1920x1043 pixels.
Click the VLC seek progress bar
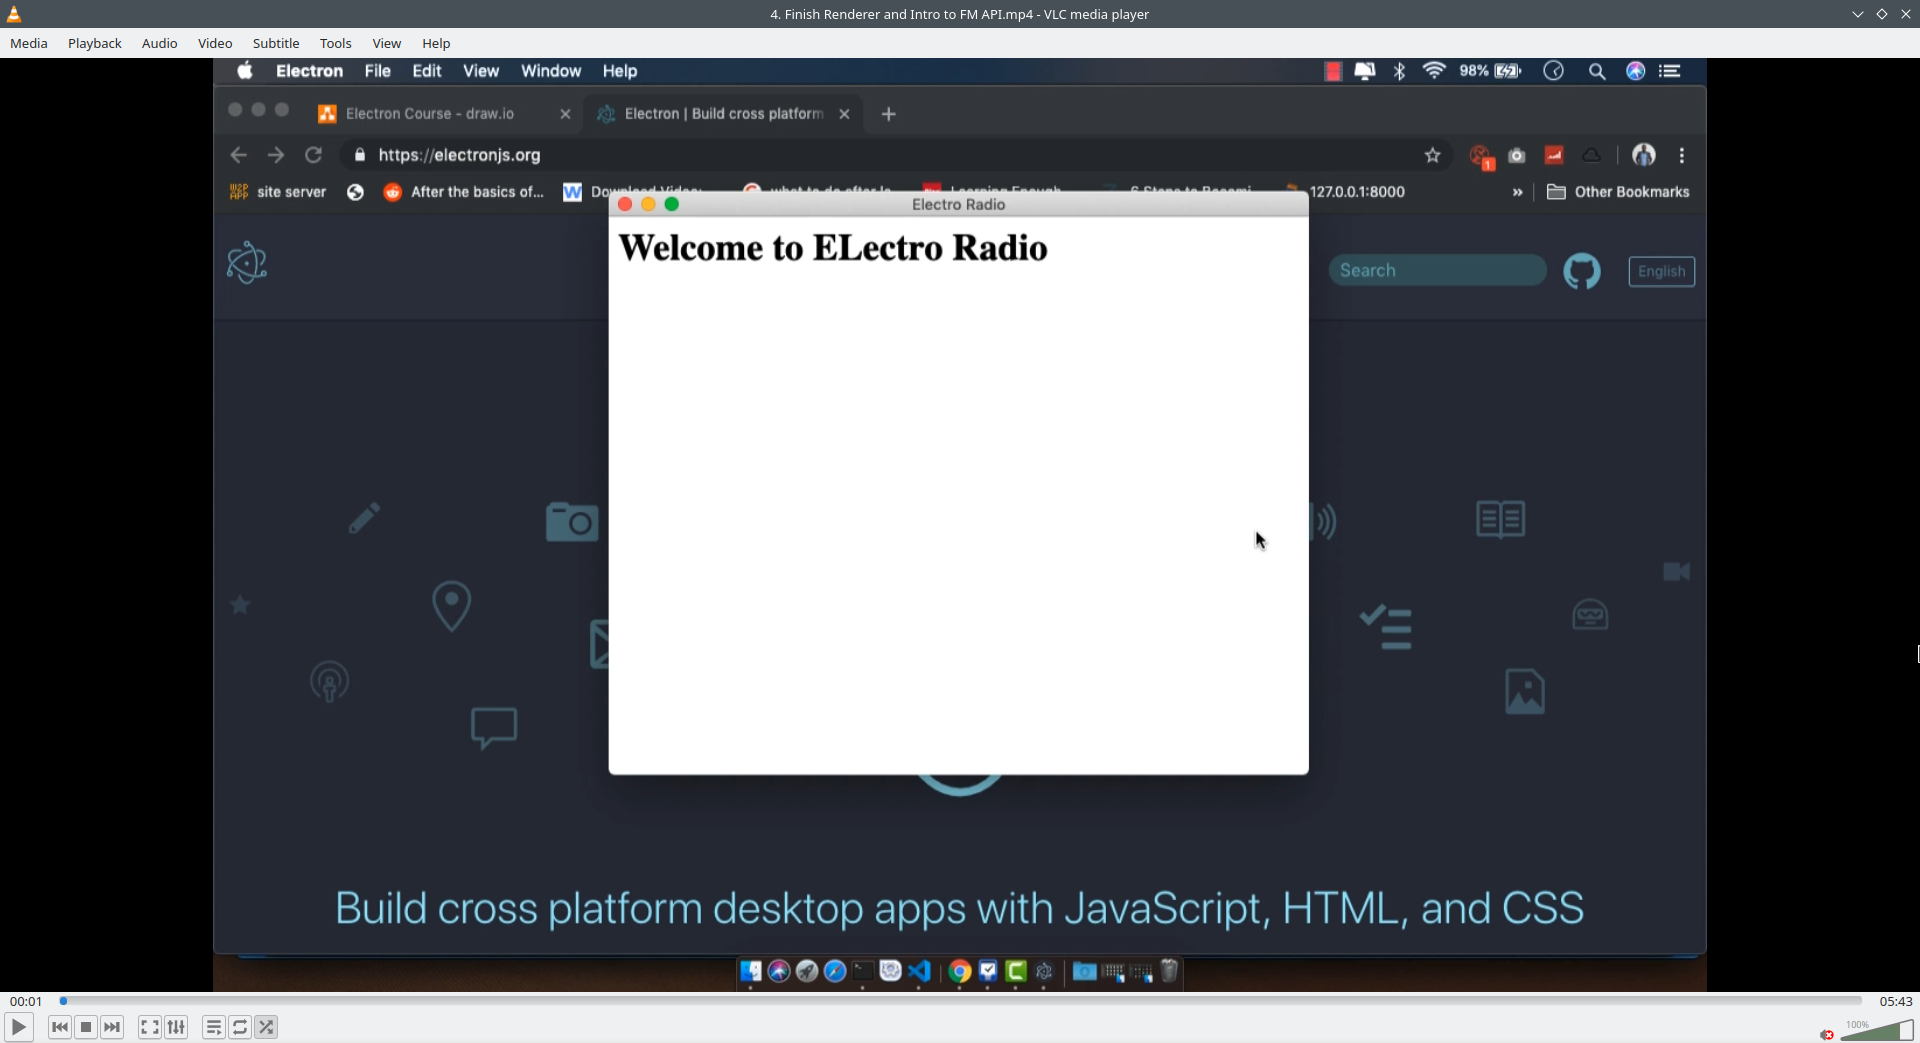point(961,1001)
